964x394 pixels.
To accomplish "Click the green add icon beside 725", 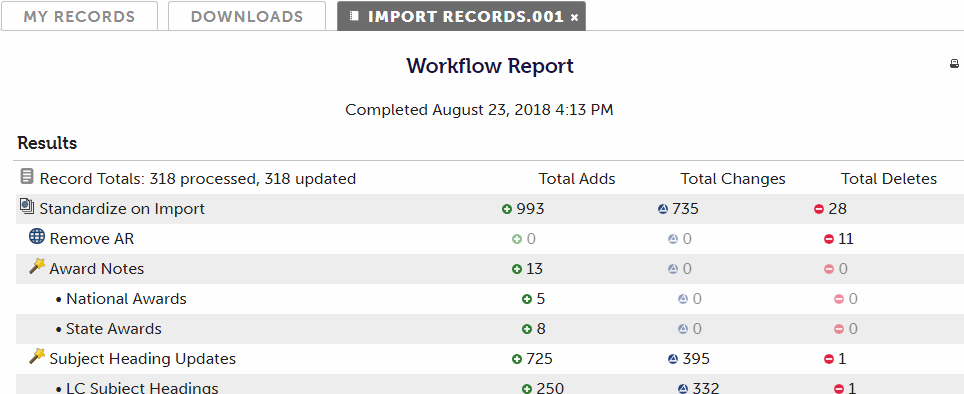I will pos(516,359).
